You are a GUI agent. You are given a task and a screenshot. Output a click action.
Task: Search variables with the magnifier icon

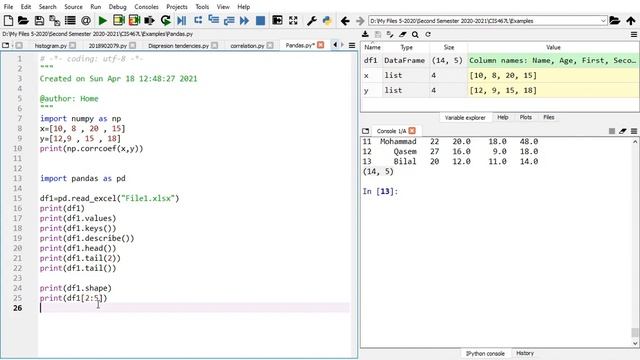click(x=415, y=34)
